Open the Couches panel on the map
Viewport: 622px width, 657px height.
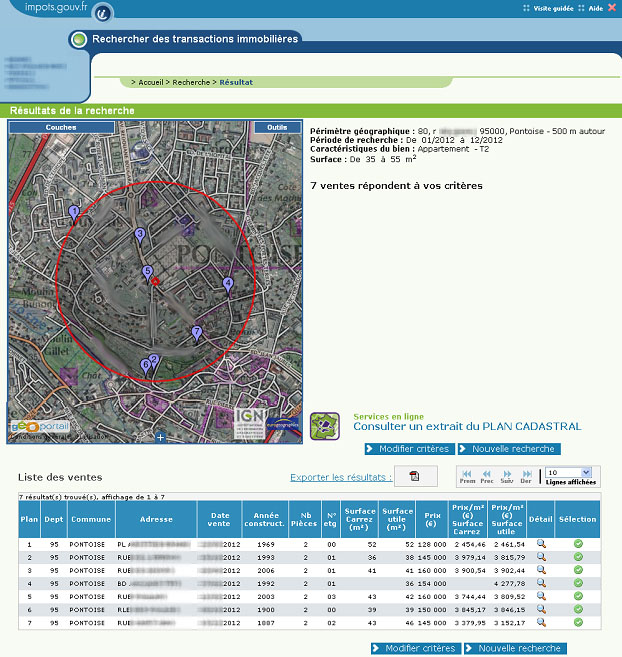pos(61,127)
